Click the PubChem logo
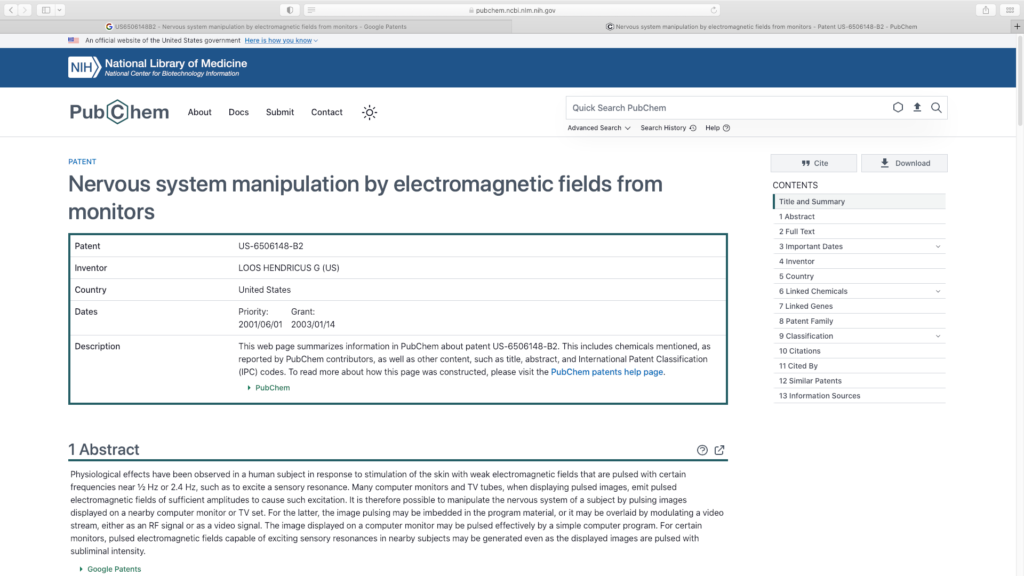The image size is (1024, 576). tap(119, 112)
